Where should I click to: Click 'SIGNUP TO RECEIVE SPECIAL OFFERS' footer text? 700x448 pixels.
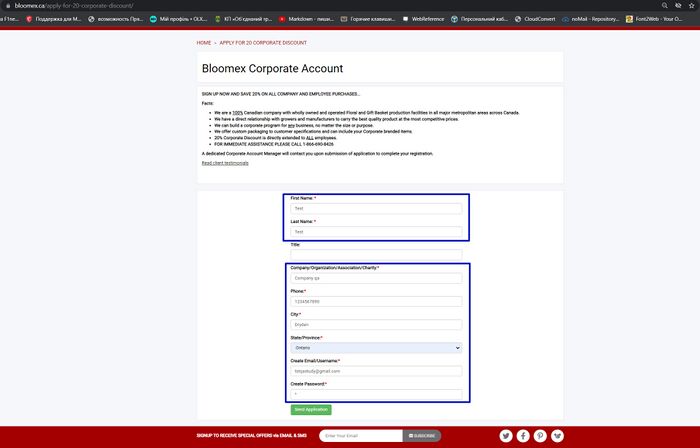pyautogui.click(x=251, y=436)
